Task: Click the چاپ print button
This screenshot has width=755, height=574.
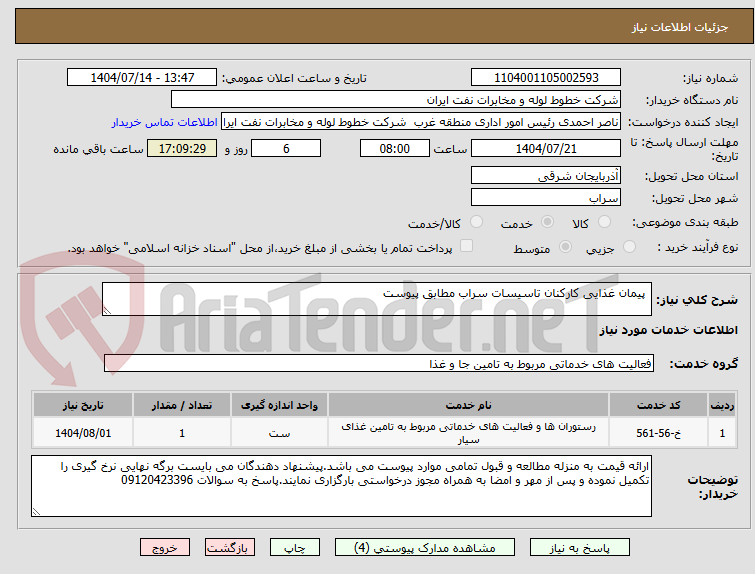Action: pos(295,548)
